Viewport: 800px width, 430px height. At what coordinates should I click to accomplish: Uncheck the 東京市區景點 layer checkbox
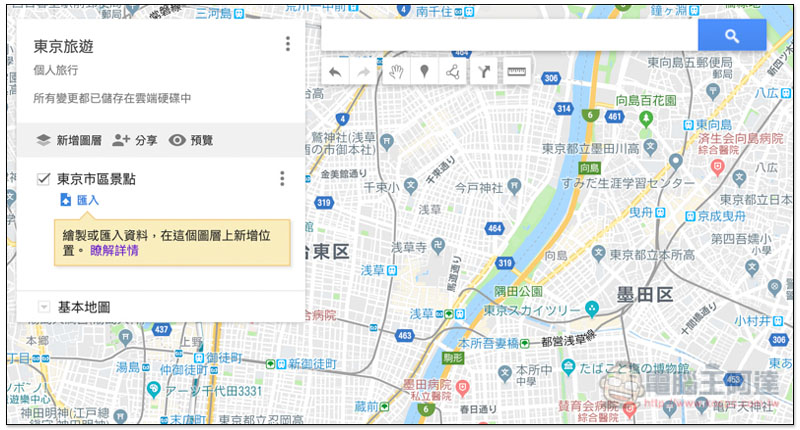(x=43, y=179)
